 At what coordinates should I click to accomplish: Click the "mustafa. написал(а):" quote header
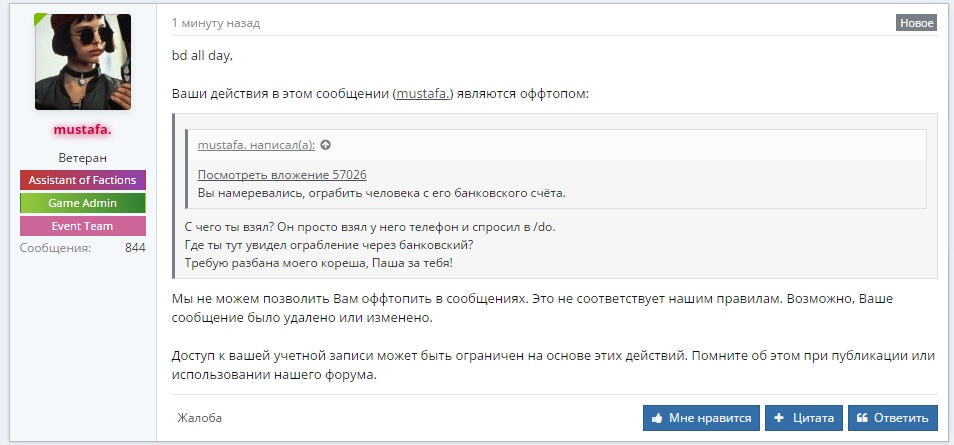click(256, 145)
